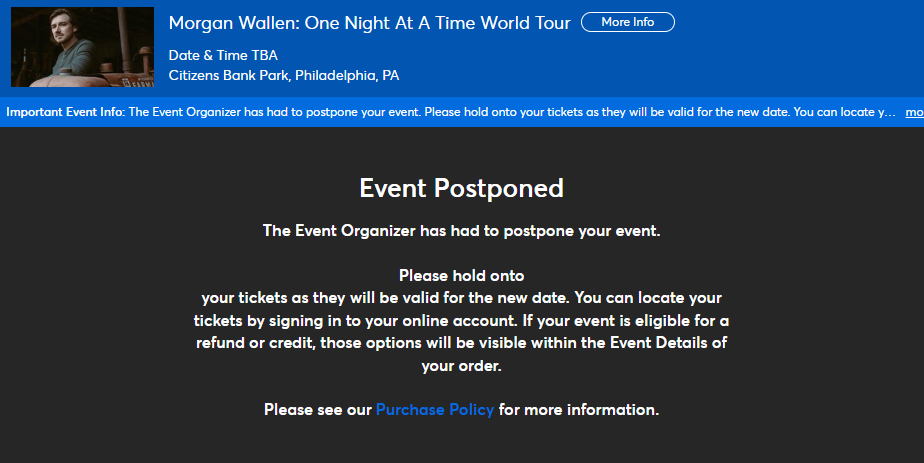Click the Date & Time TBA text
Image resolution: width=924 pixels, height=463 pixels.
pyautogui.click(x=223, y=55)
